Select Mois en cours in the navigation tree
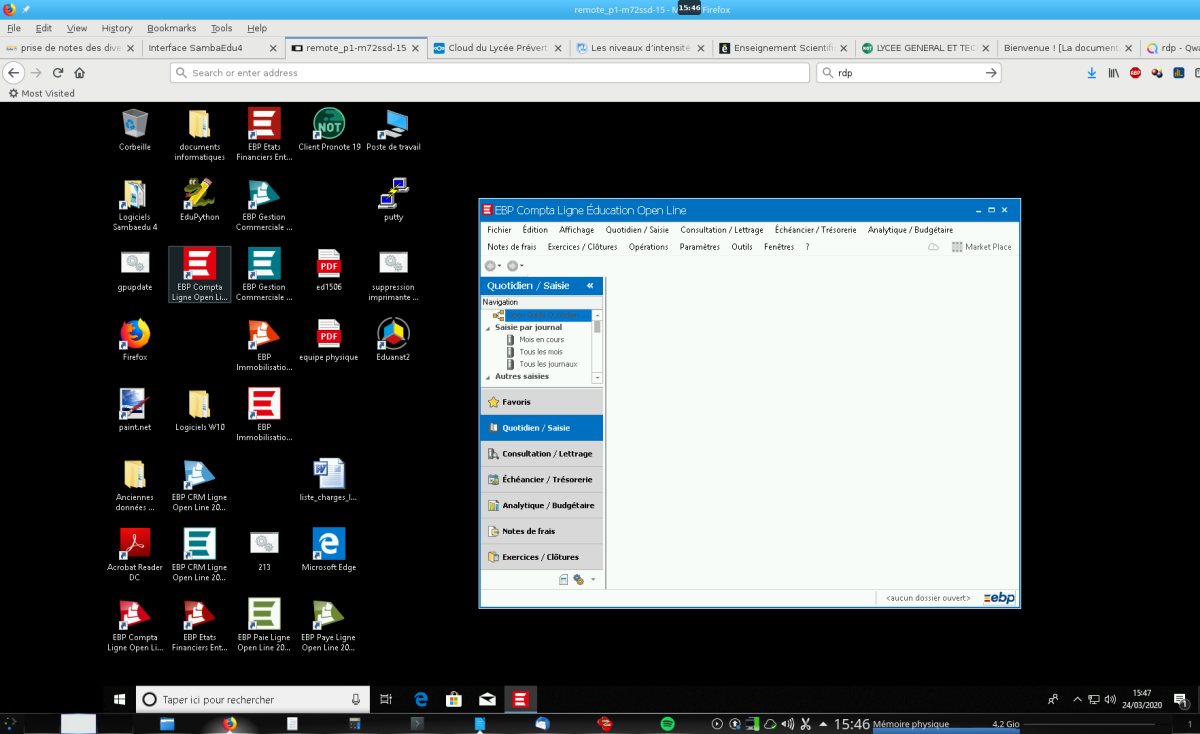The height and width of the screenshot is (734, 1200). [x=541, y=340]
